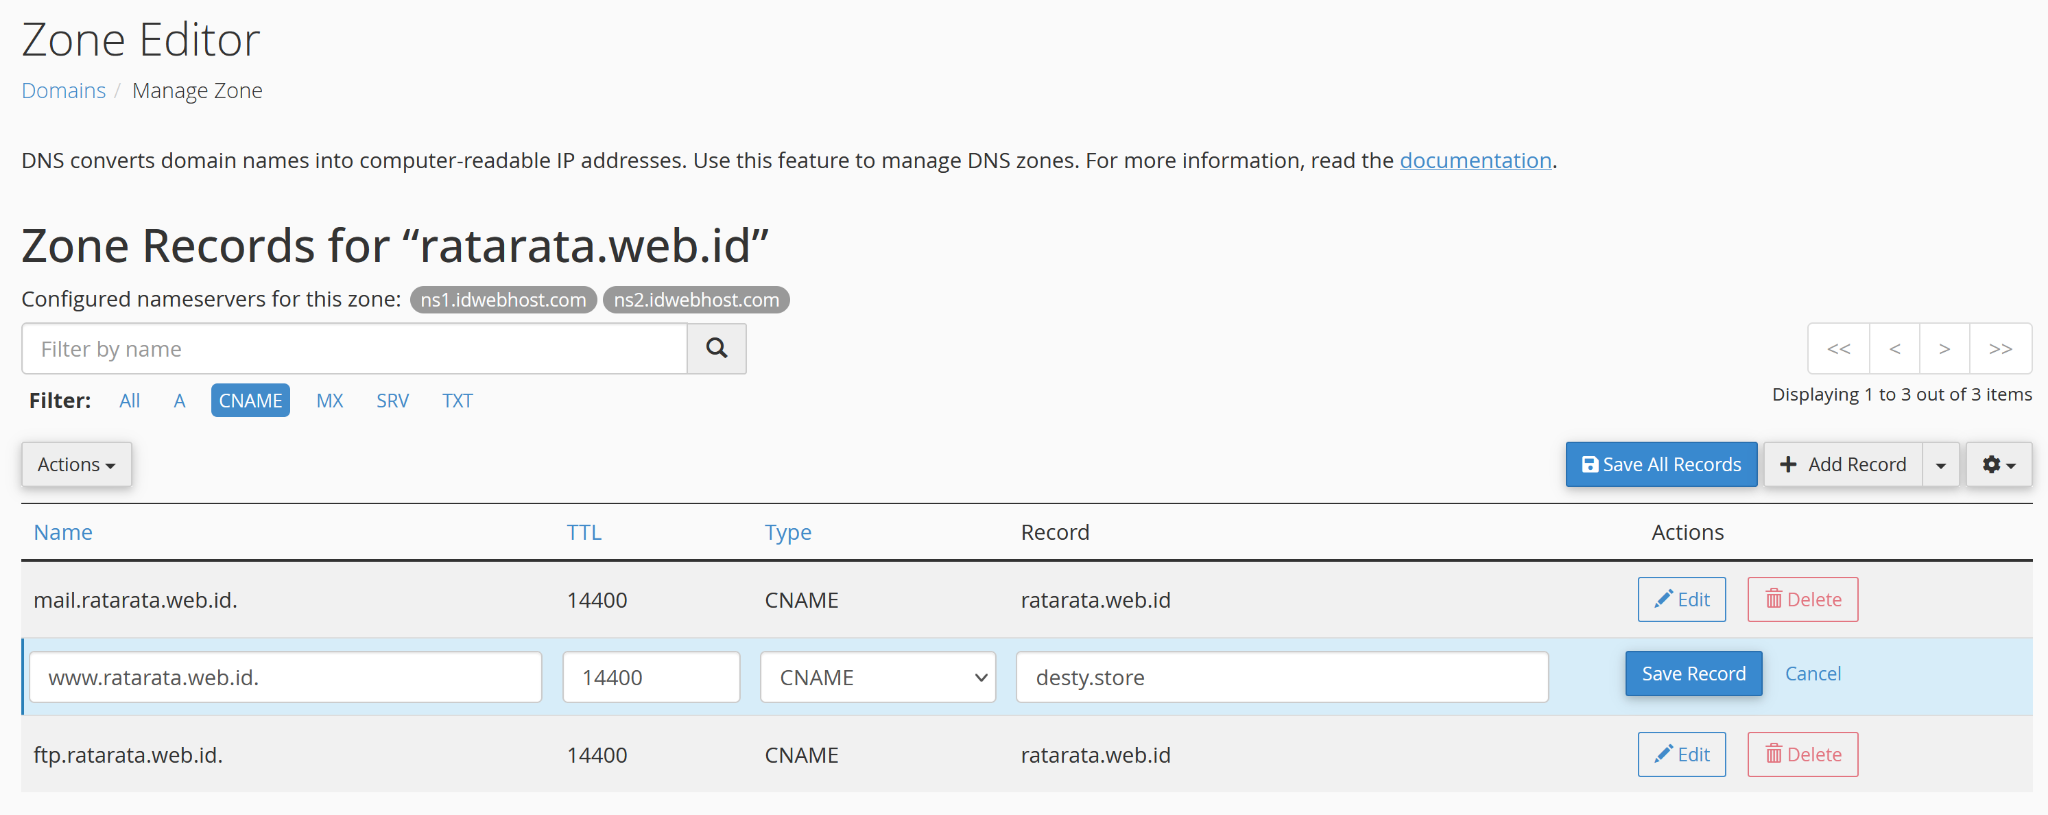Select the SRV filter

(x=392, y=401)
